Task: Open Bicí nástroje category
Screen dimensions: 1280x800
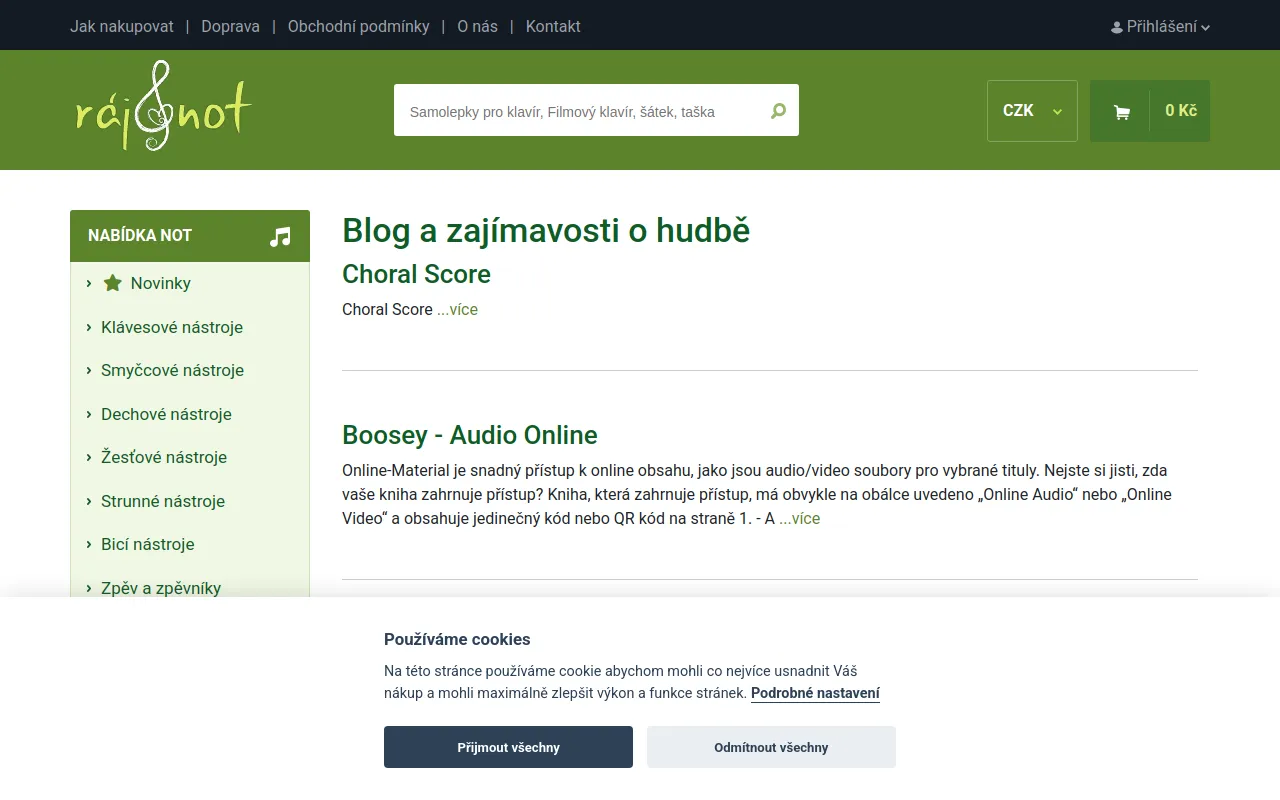Action: point(147,544)
